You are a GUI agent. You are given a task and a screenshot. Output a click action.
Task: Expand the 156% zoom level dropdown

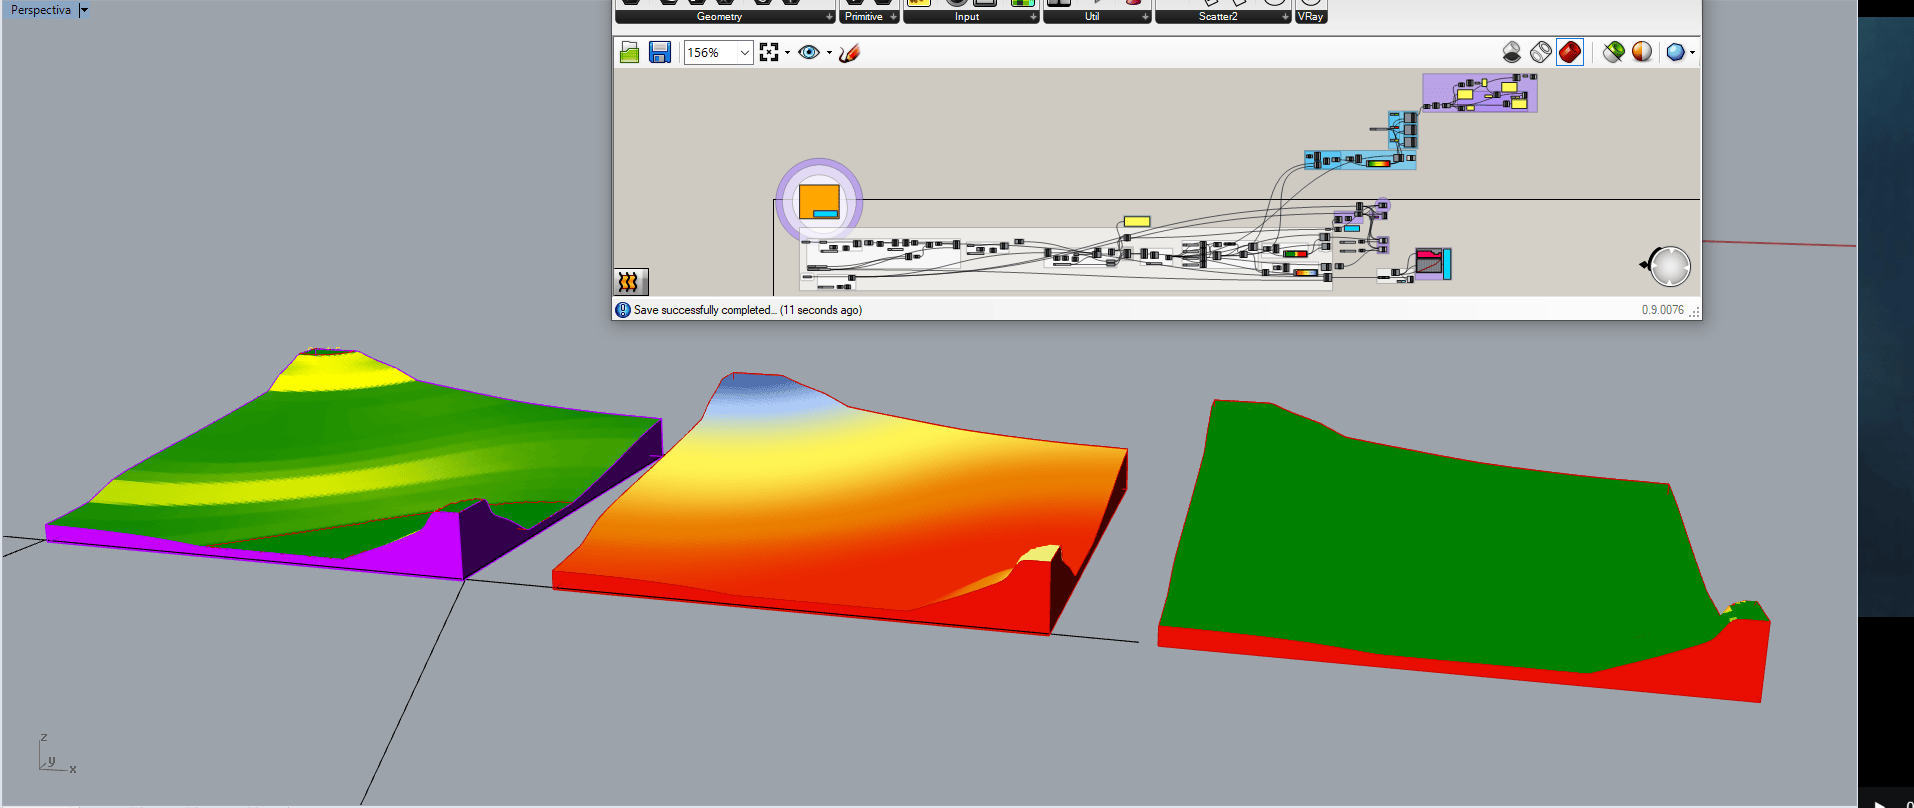tap(744, 53)
